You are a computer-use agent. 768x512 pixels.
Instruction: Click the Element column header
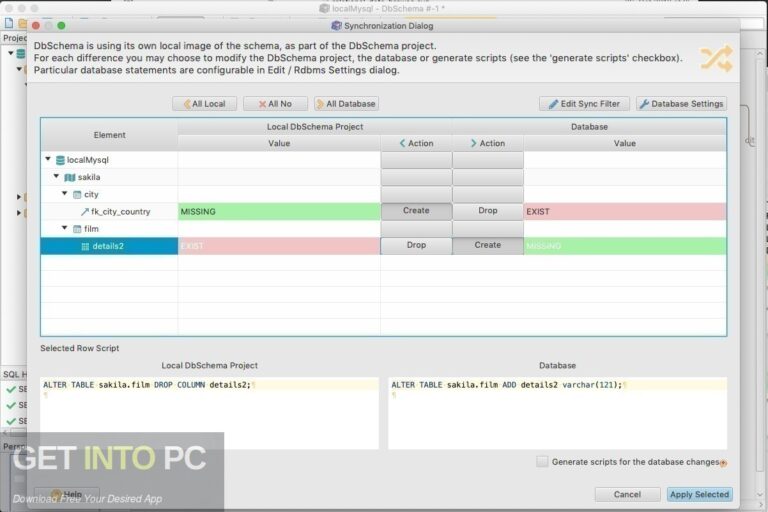coord(109,135)
